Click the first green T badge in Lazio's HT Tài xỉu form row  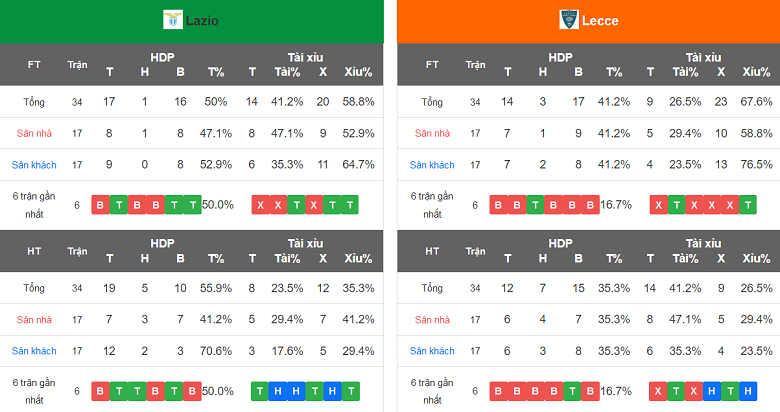[x=260, y=392]
